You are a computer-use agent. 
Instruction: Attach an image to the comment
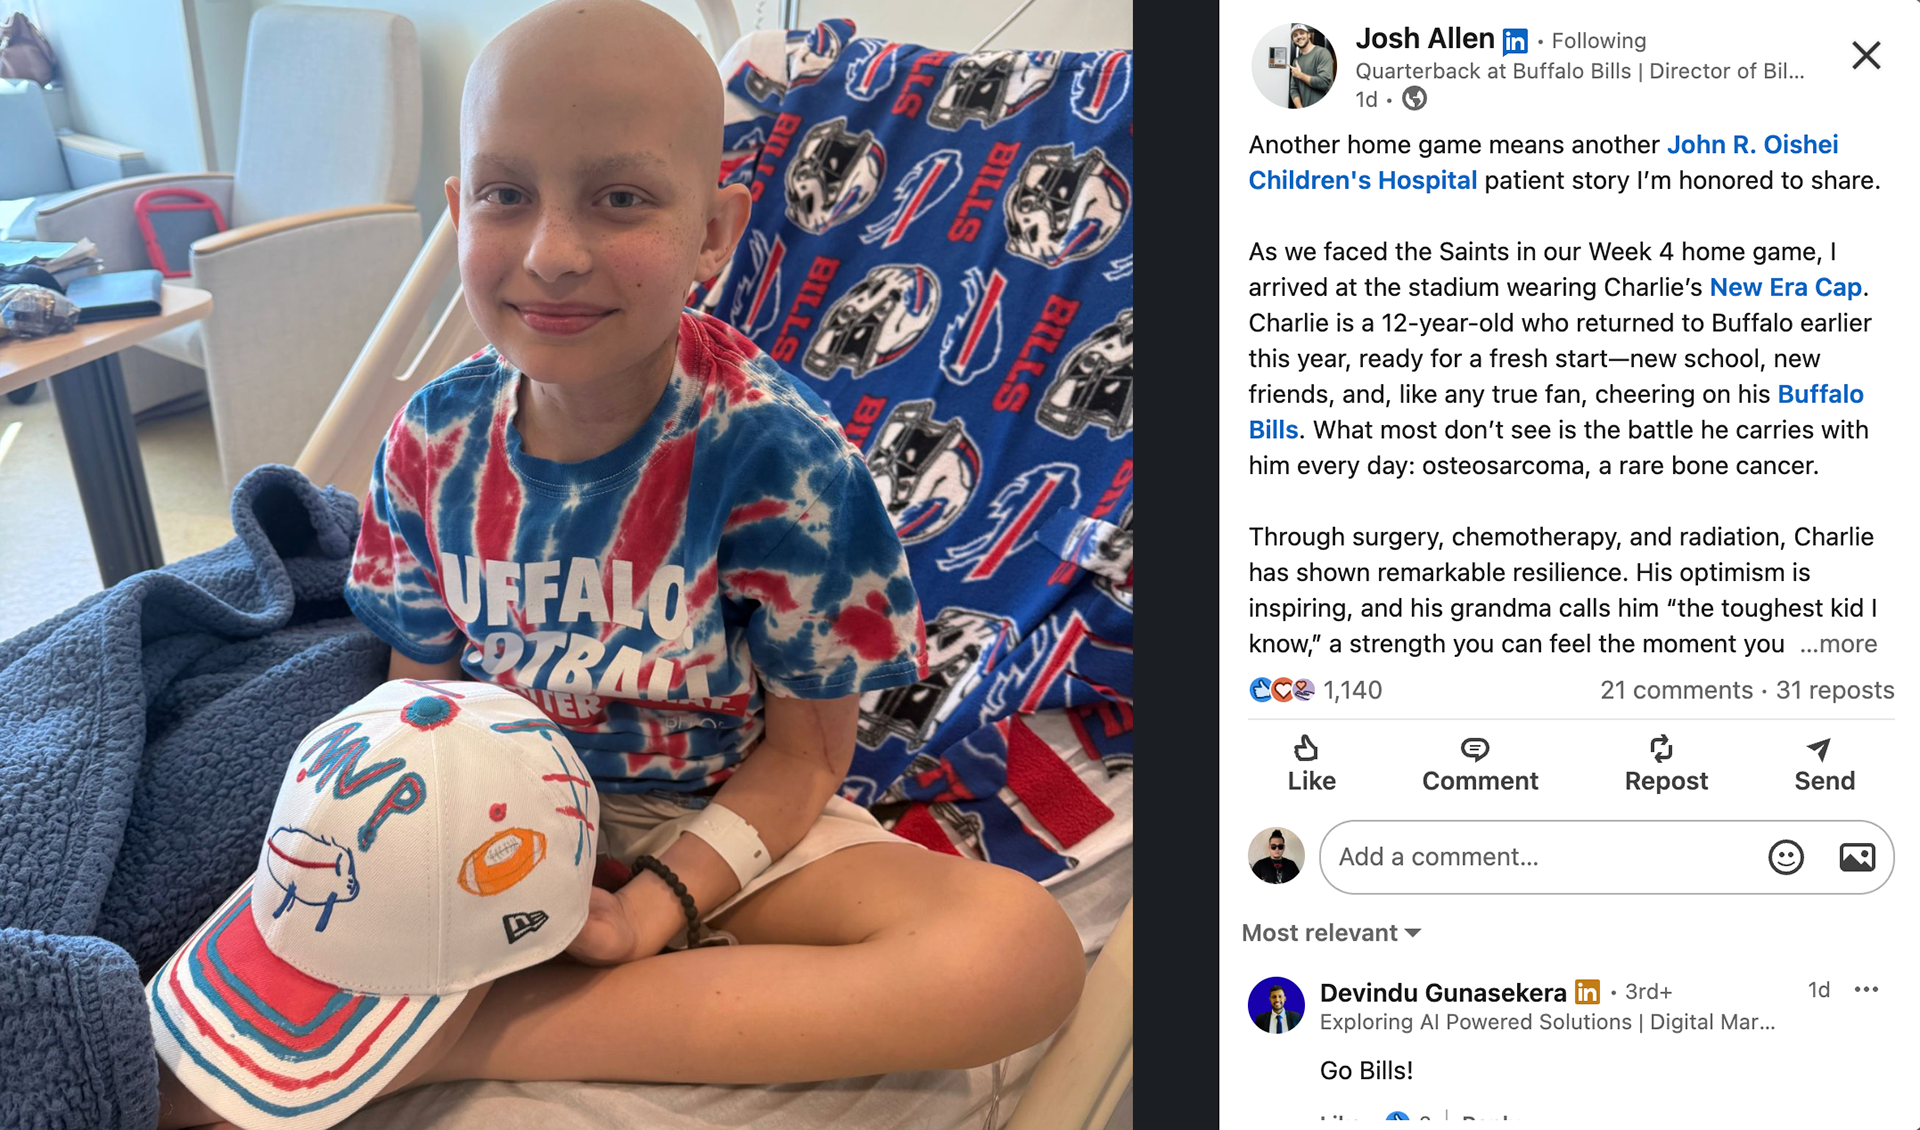click(x=1857, y=857)
